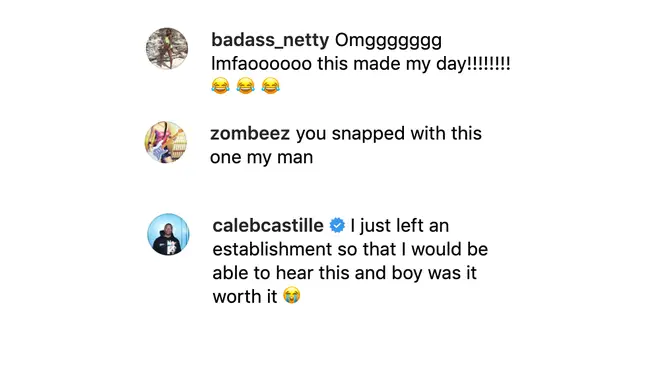
Task: Select the first laughing-crying emoji
Action: pyautogui.click(x=220, y=85)
